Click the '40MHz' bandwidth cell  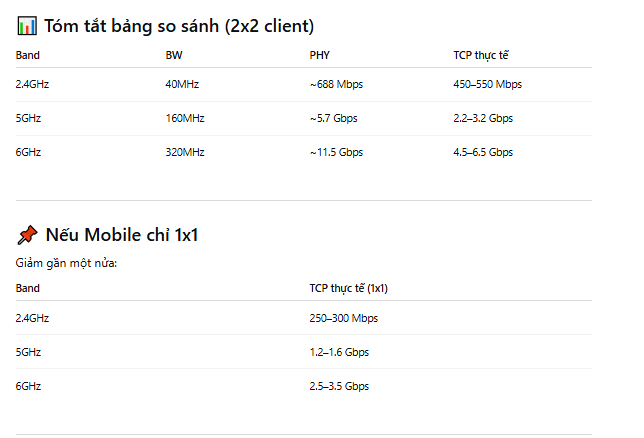[x=184, y=84]
